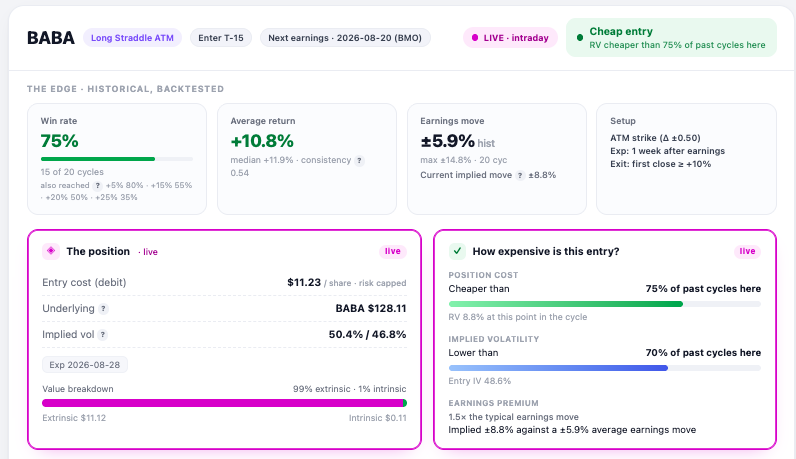Image resolution: width=796 pixels, height=459 pixels.
Task: Click the Exp 2026-08-28 chip
Action: click(85, 365)
